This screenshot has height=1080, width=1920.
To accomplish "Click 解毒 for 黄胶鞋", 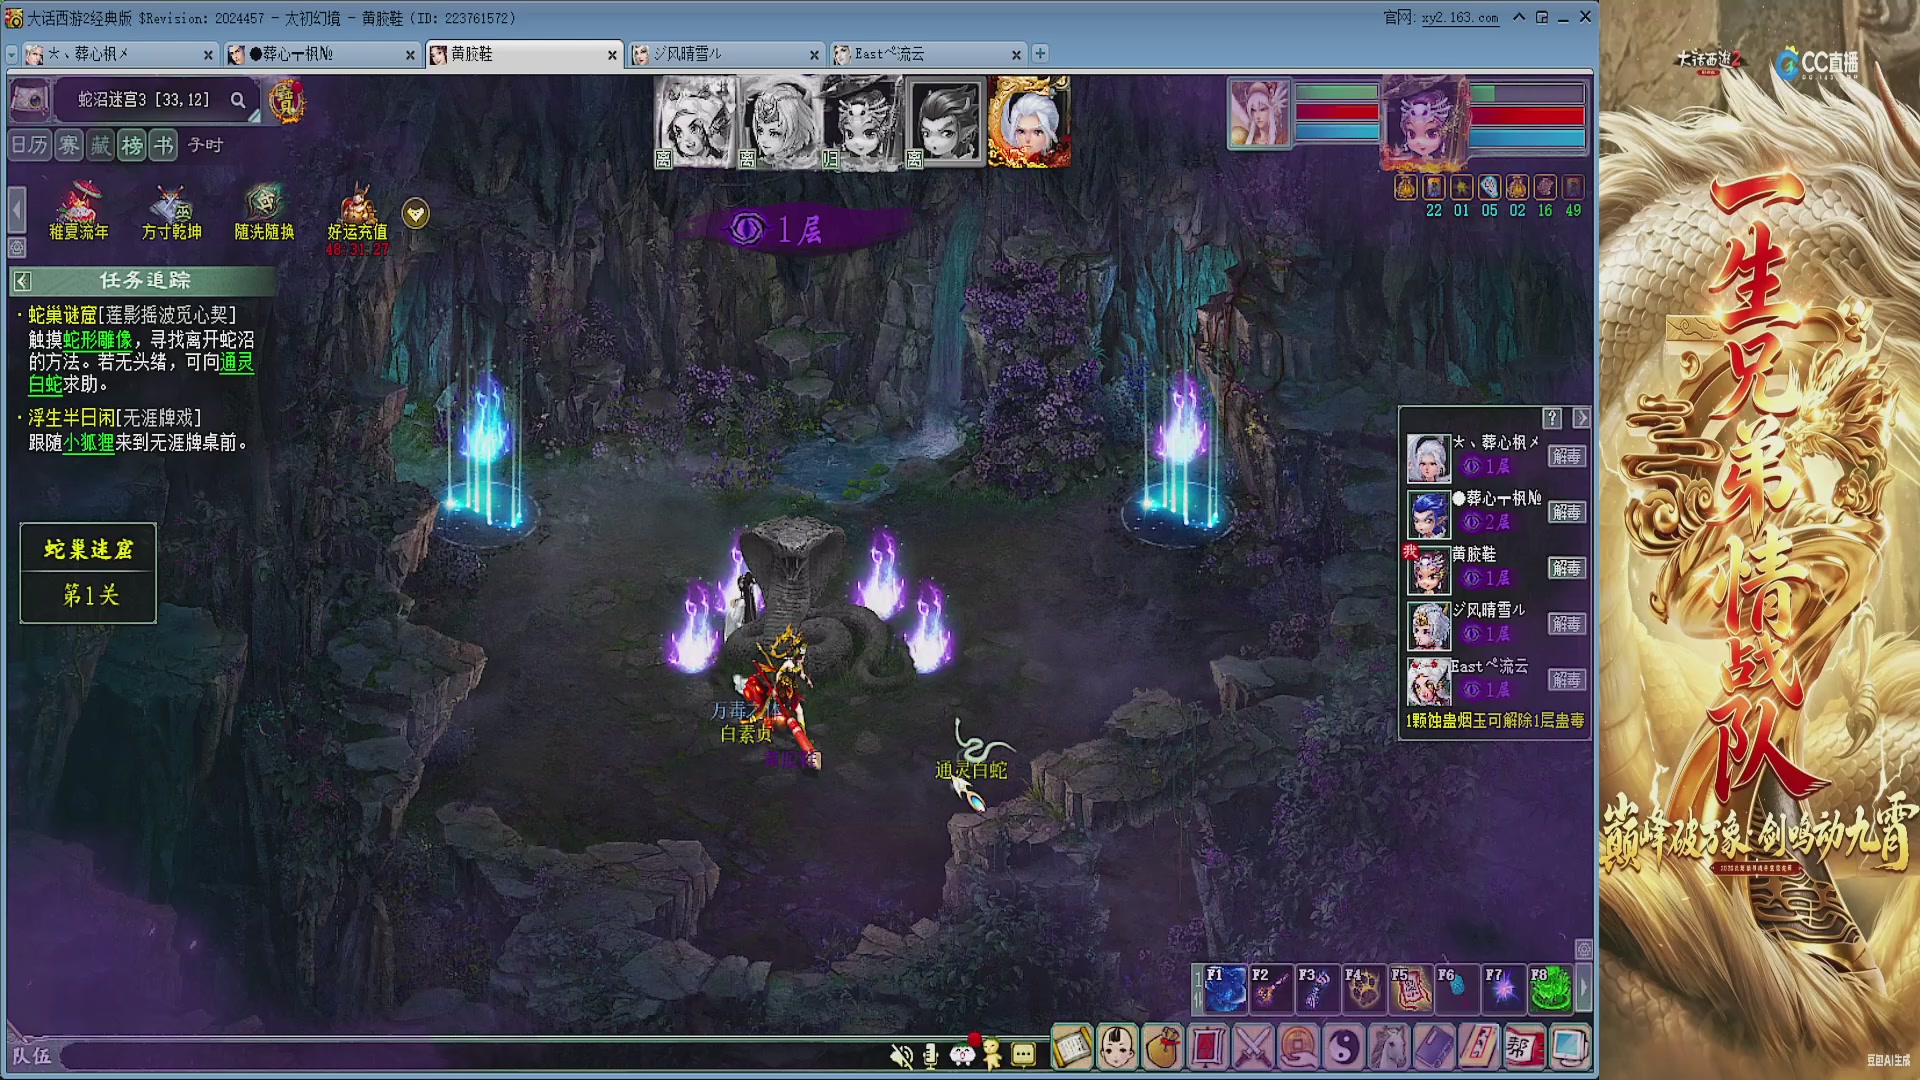I will click(1567, 569).
